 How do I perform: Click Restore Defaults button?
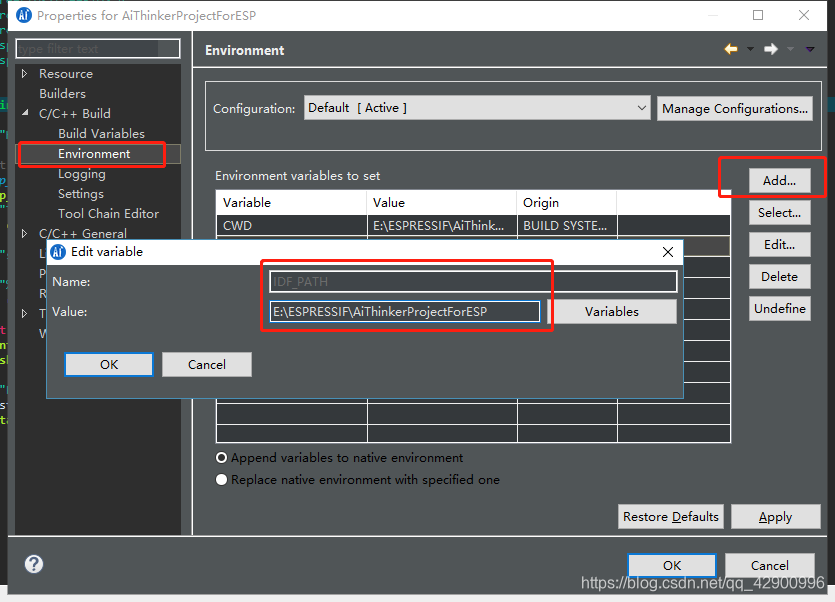pos(670,517)
